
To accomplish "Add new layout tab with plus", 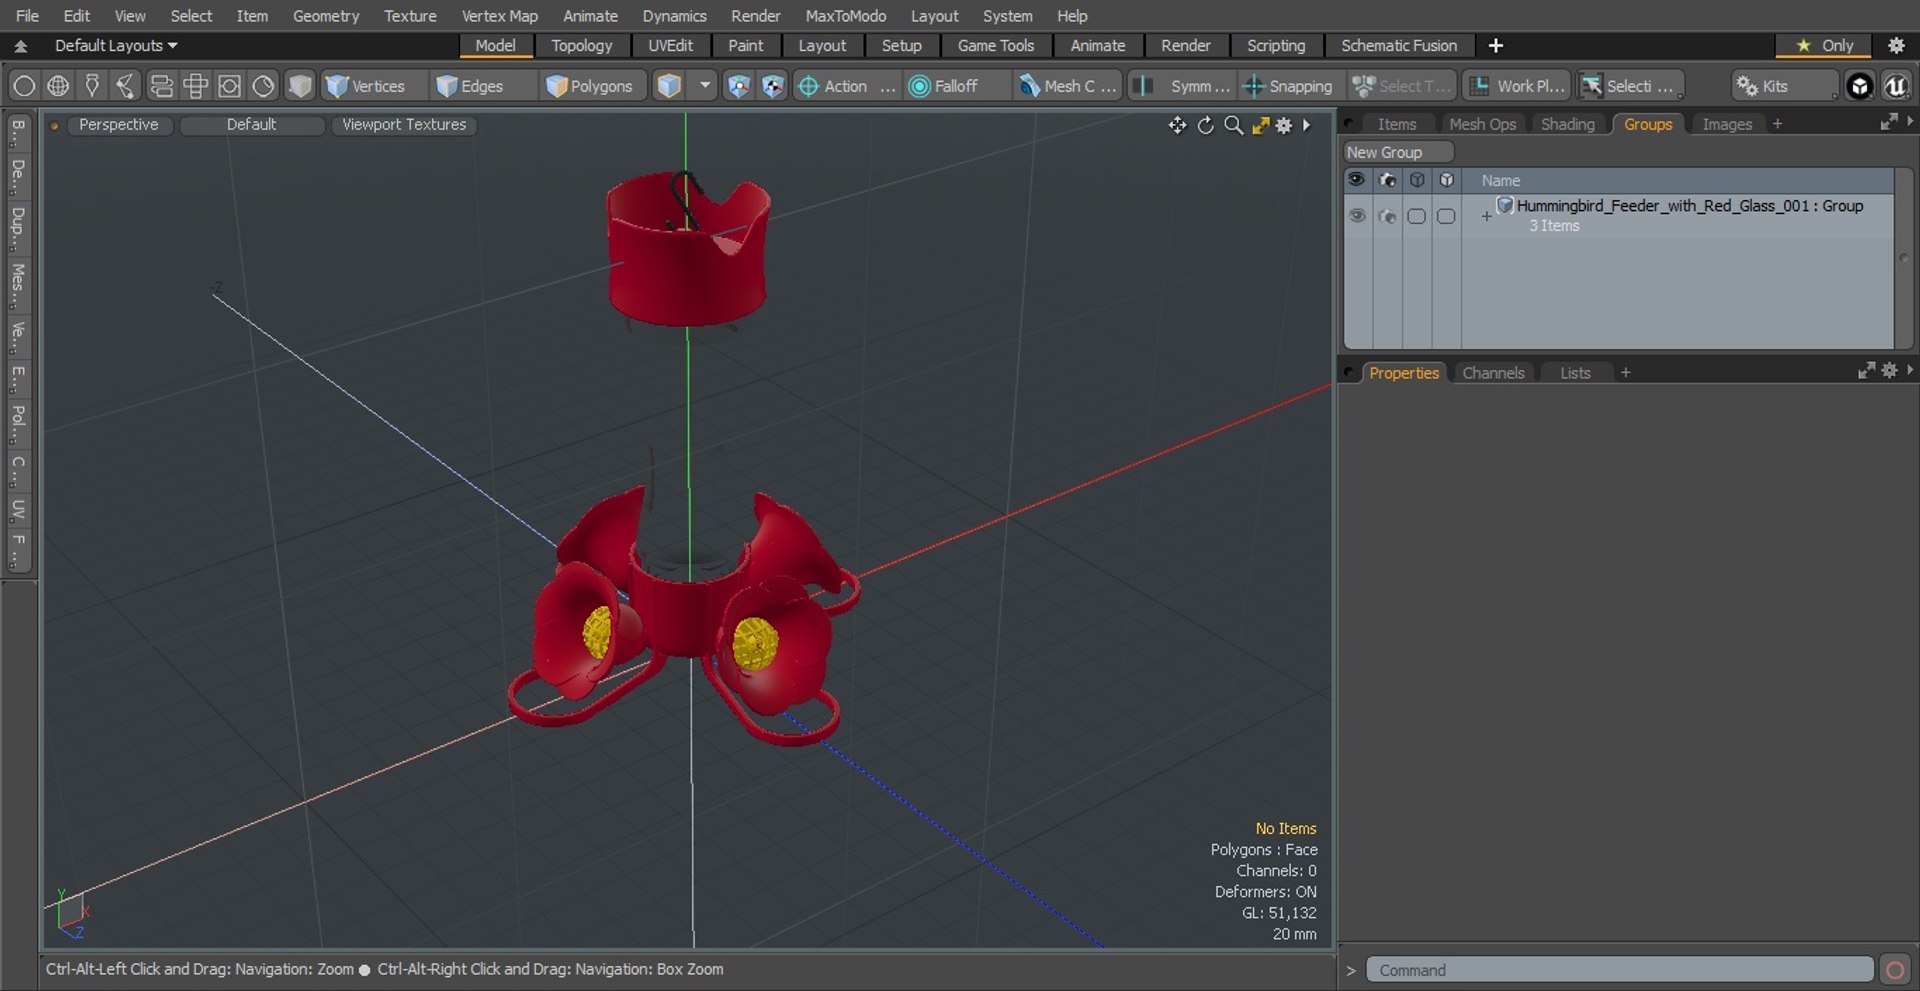I will coord(1495,45).
